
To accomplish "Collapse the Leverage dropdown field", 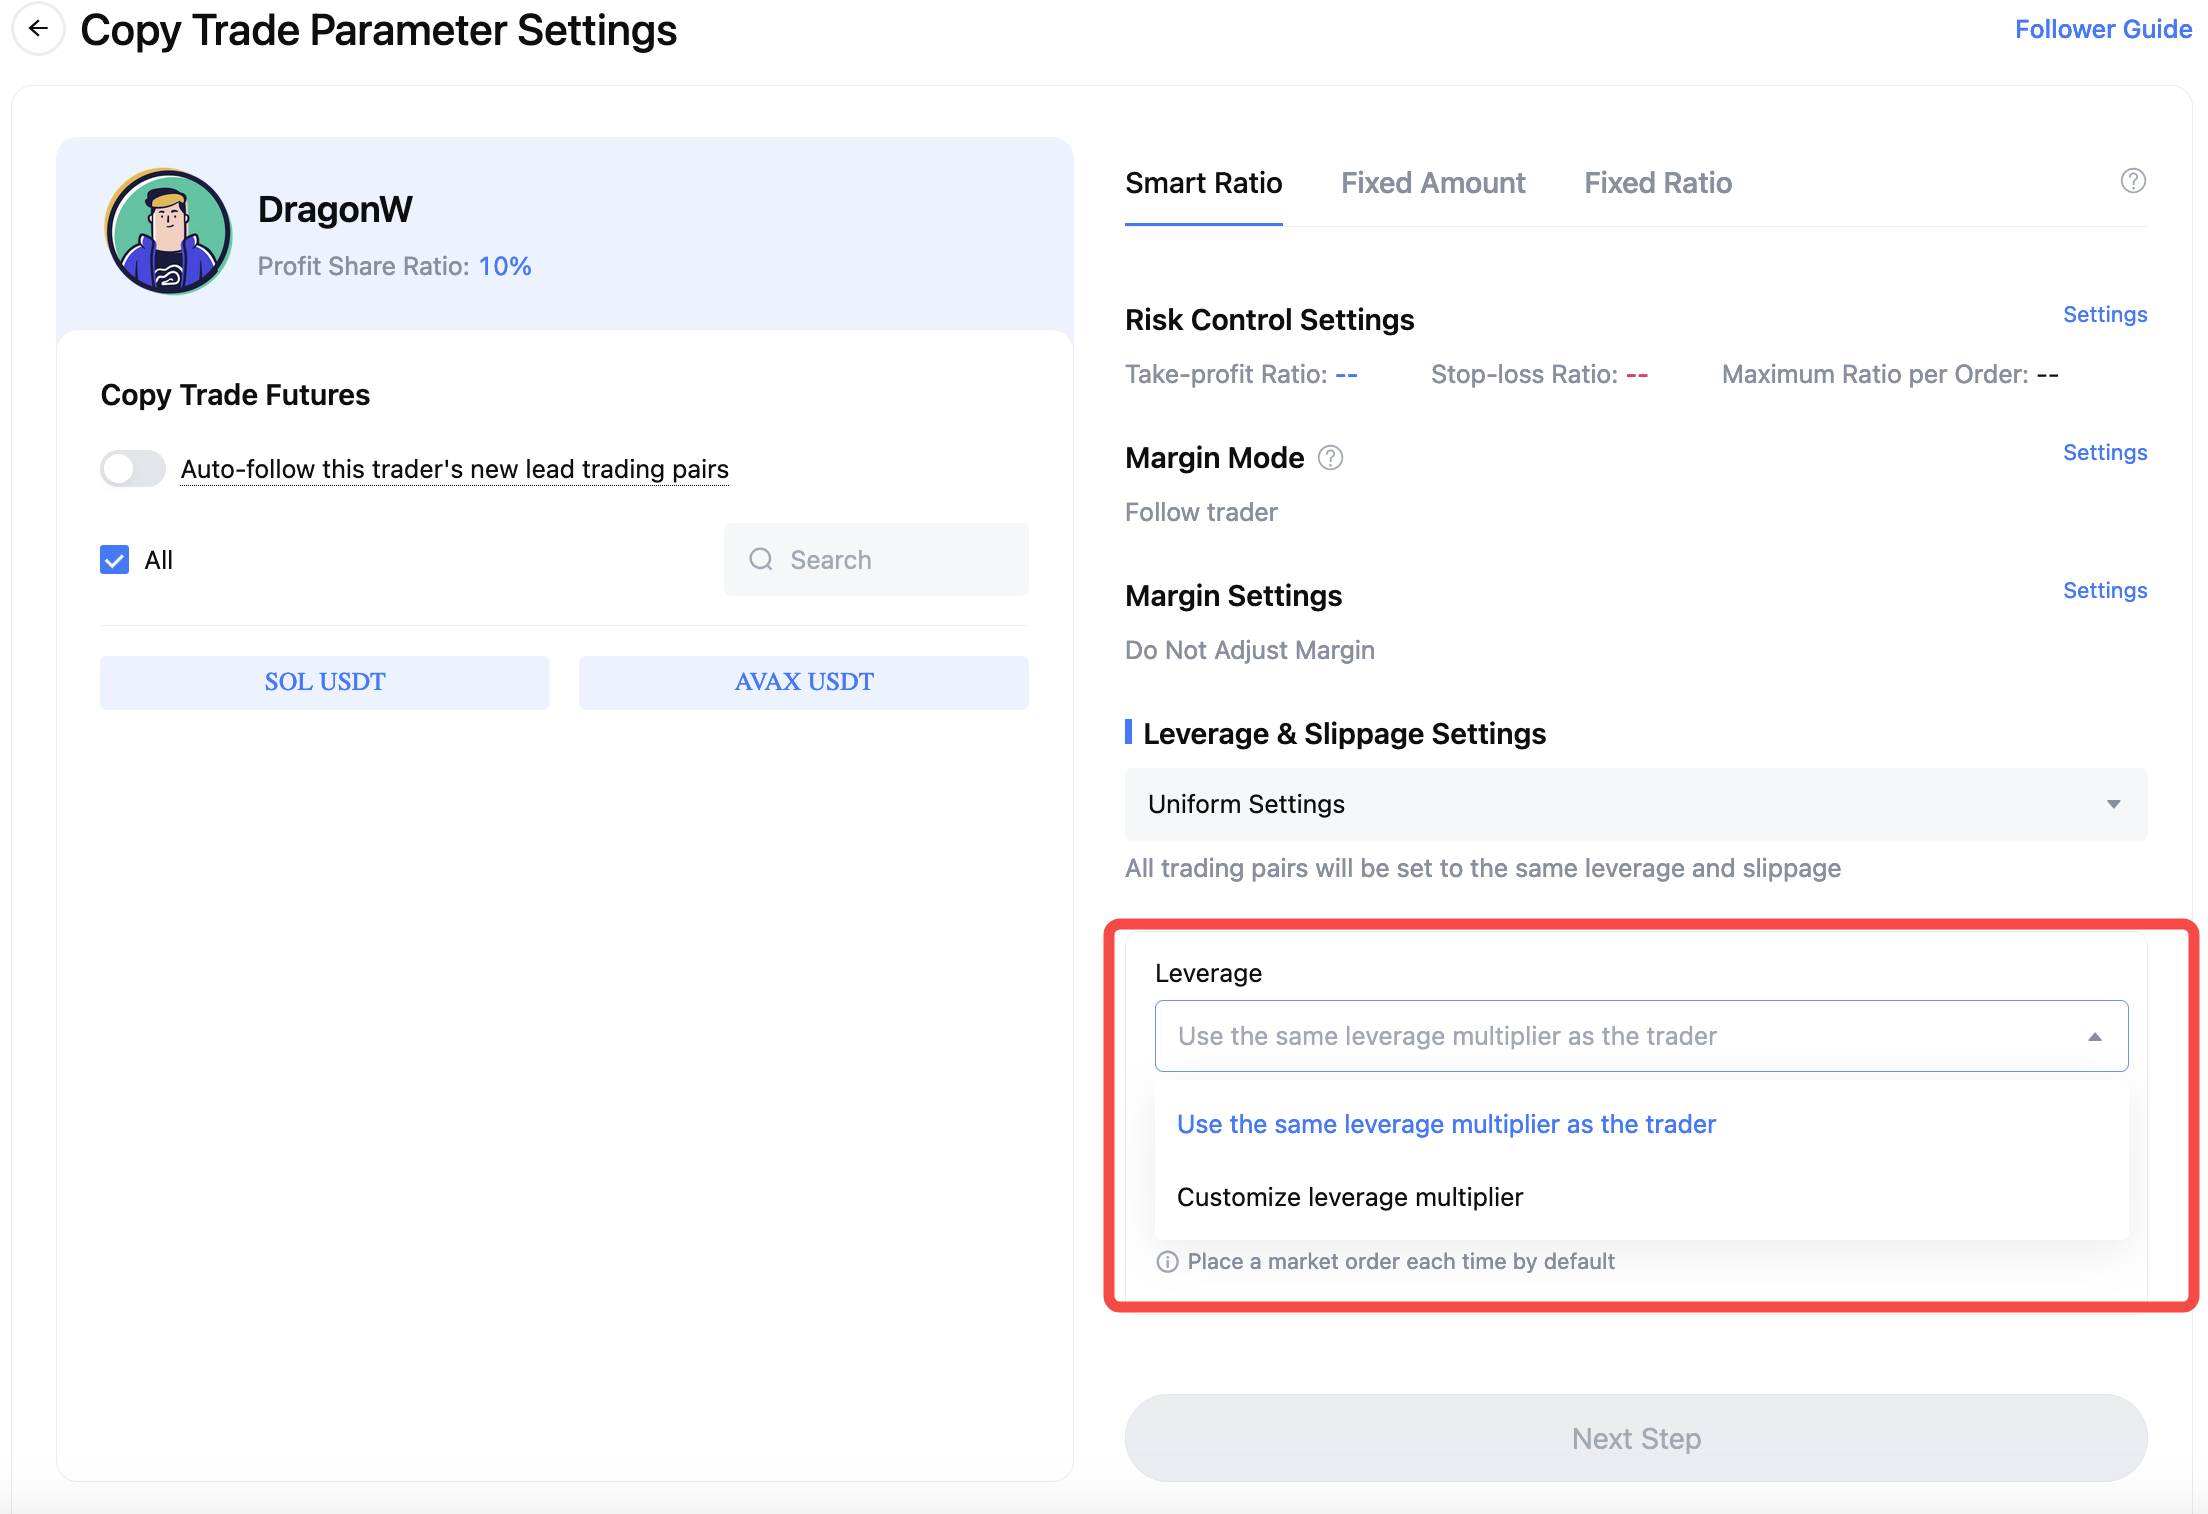I will point(1641,1036).
